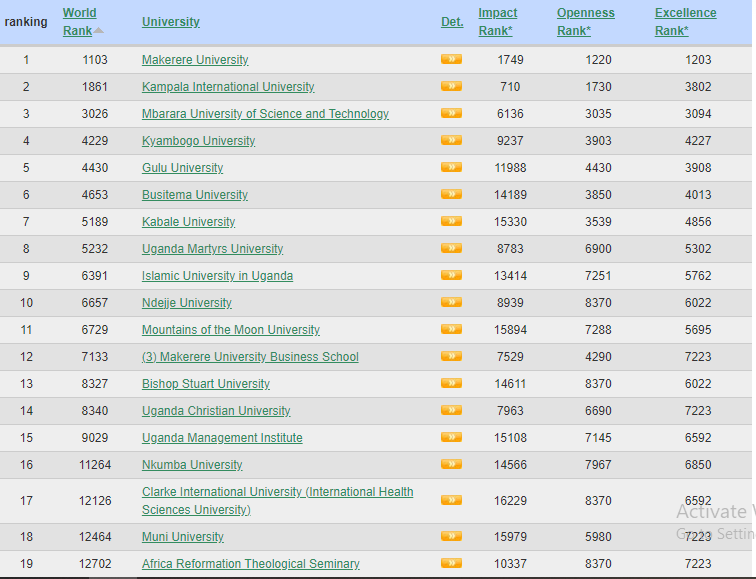Open Kampala International University link
The image size is (756, 579).
point(228,87)
